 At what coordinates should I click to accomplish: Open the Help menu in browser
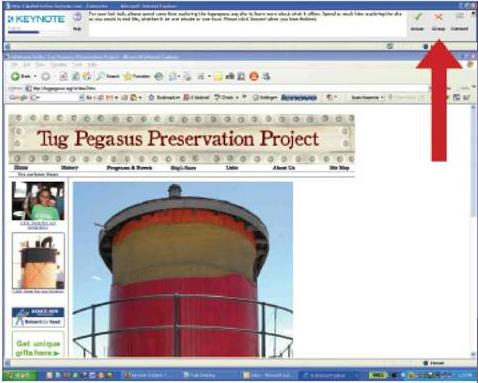[92, 64]
